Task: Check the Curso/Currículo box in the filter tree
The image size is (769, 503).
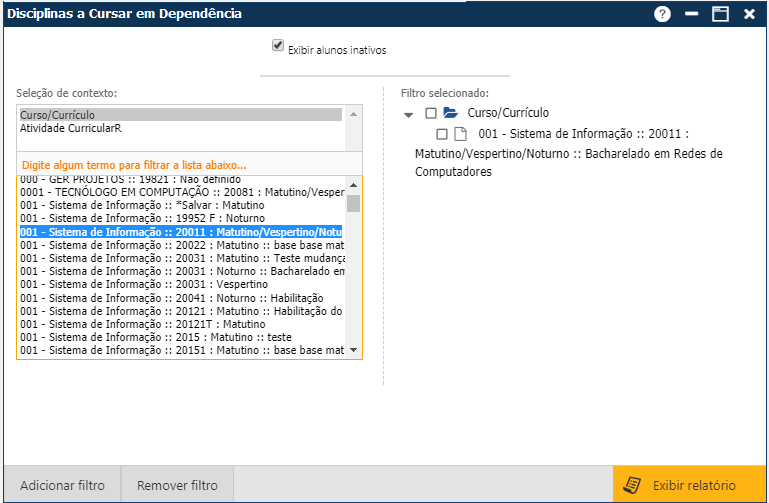Action: tap(431, 113)
